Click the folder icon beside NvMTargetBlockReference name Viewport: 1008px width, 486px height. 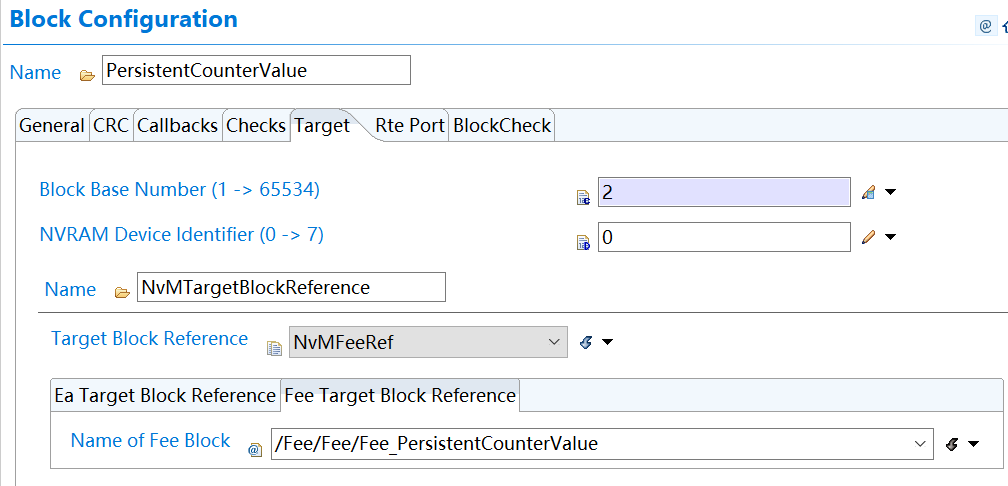tap(122, 292)
